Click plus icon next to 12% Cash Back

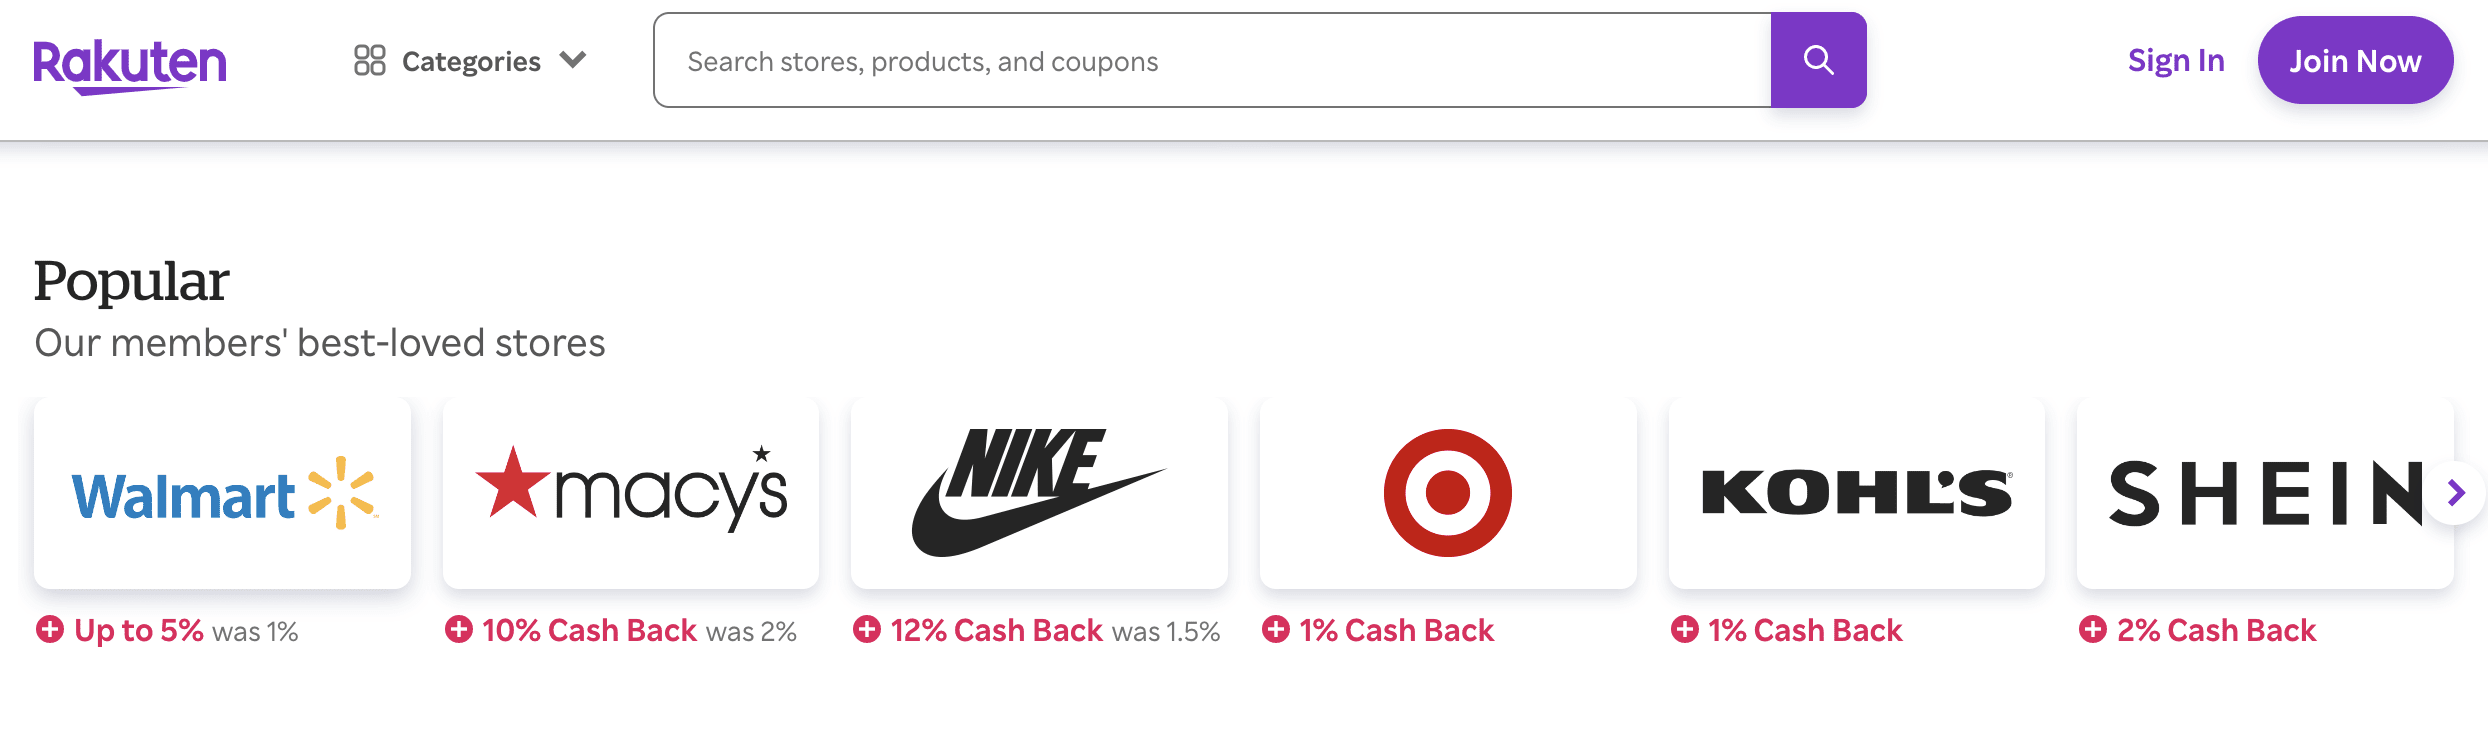(x=867, y=630)
